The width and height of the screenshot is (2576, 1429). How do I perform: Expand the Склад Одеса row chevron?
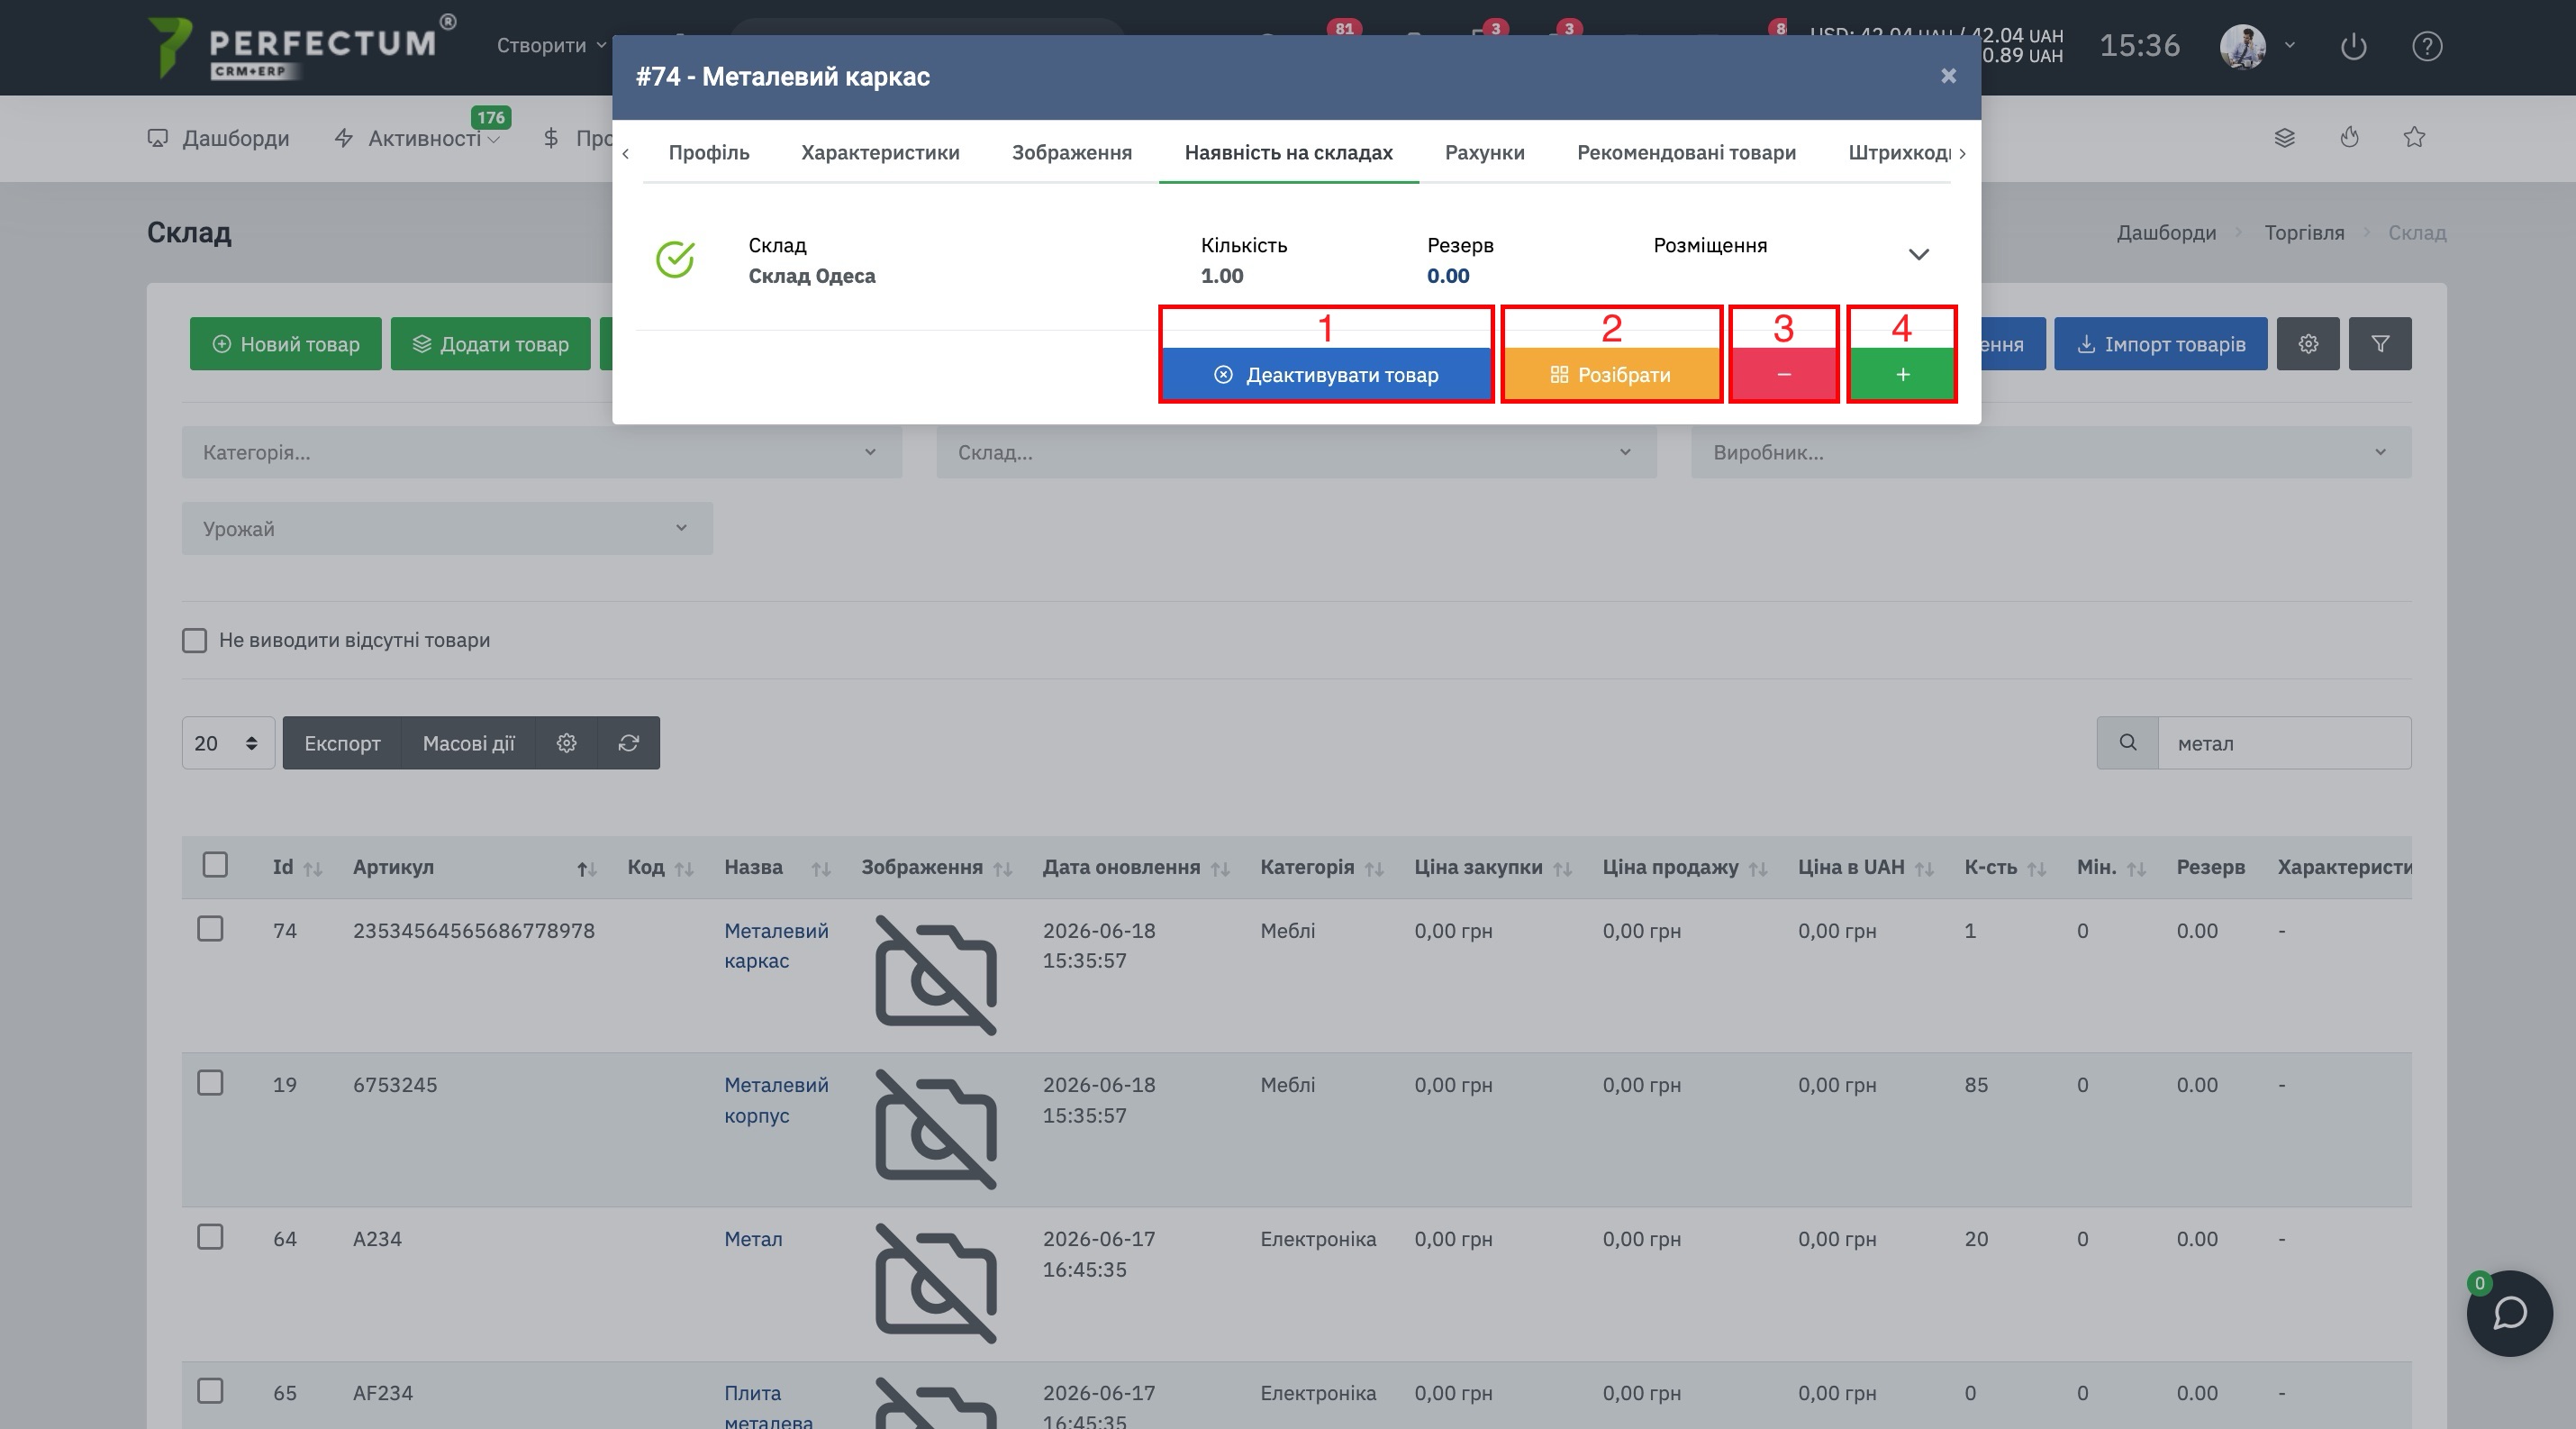(x=1918, y=255)
